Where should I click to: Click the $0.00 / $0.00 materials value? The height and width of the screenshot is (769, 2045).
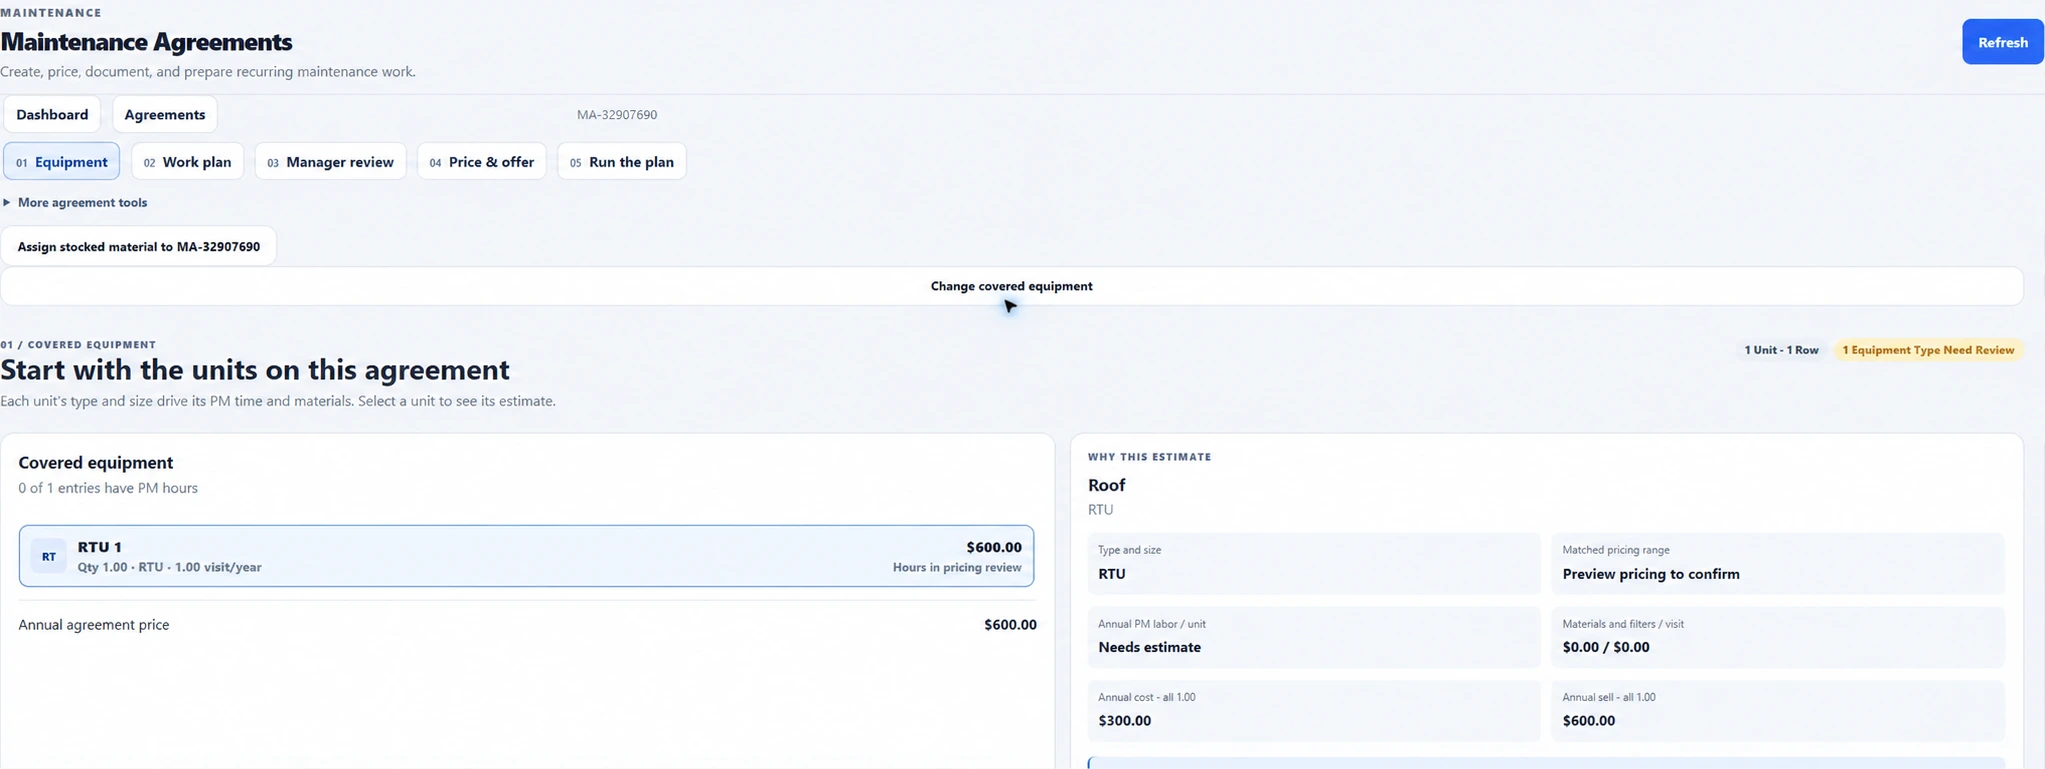[x=1606, y=647]
